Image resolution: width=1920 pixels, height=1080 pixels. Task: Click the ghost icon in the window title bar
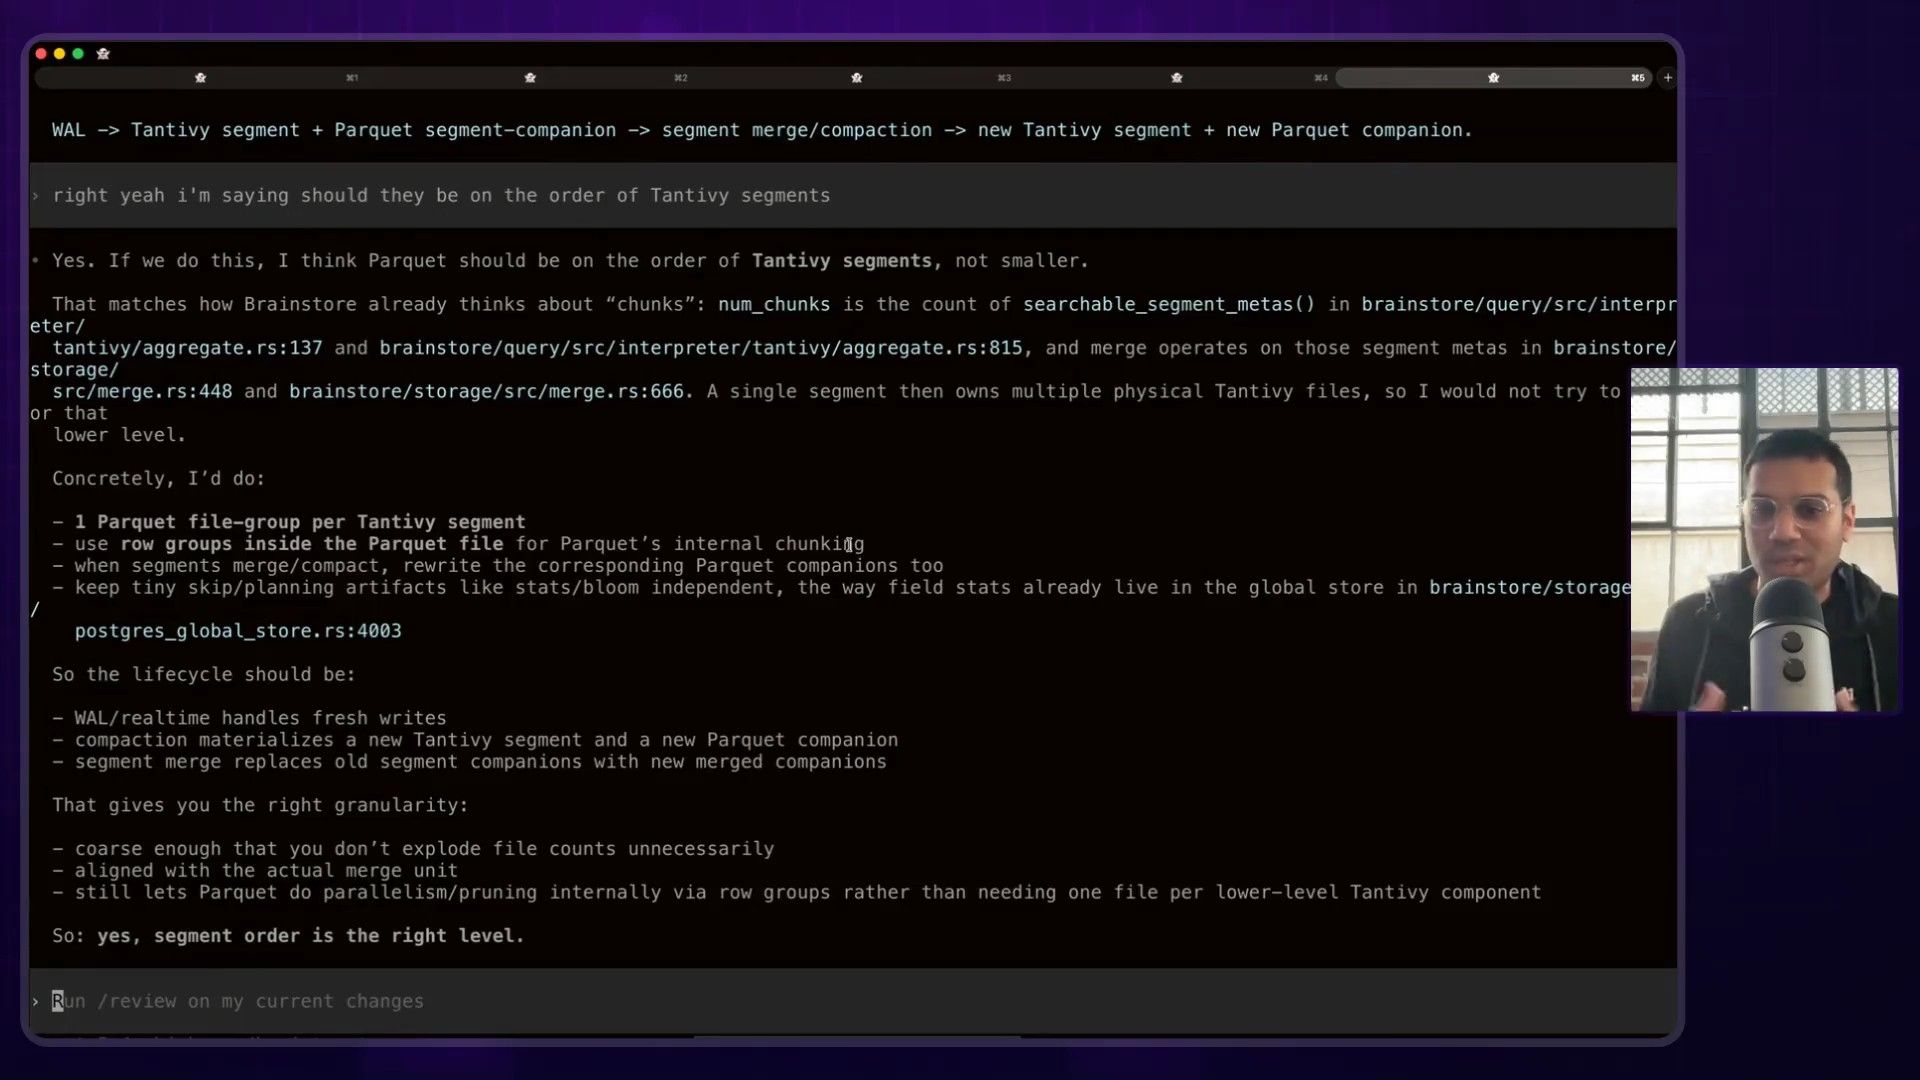point(103,54)
